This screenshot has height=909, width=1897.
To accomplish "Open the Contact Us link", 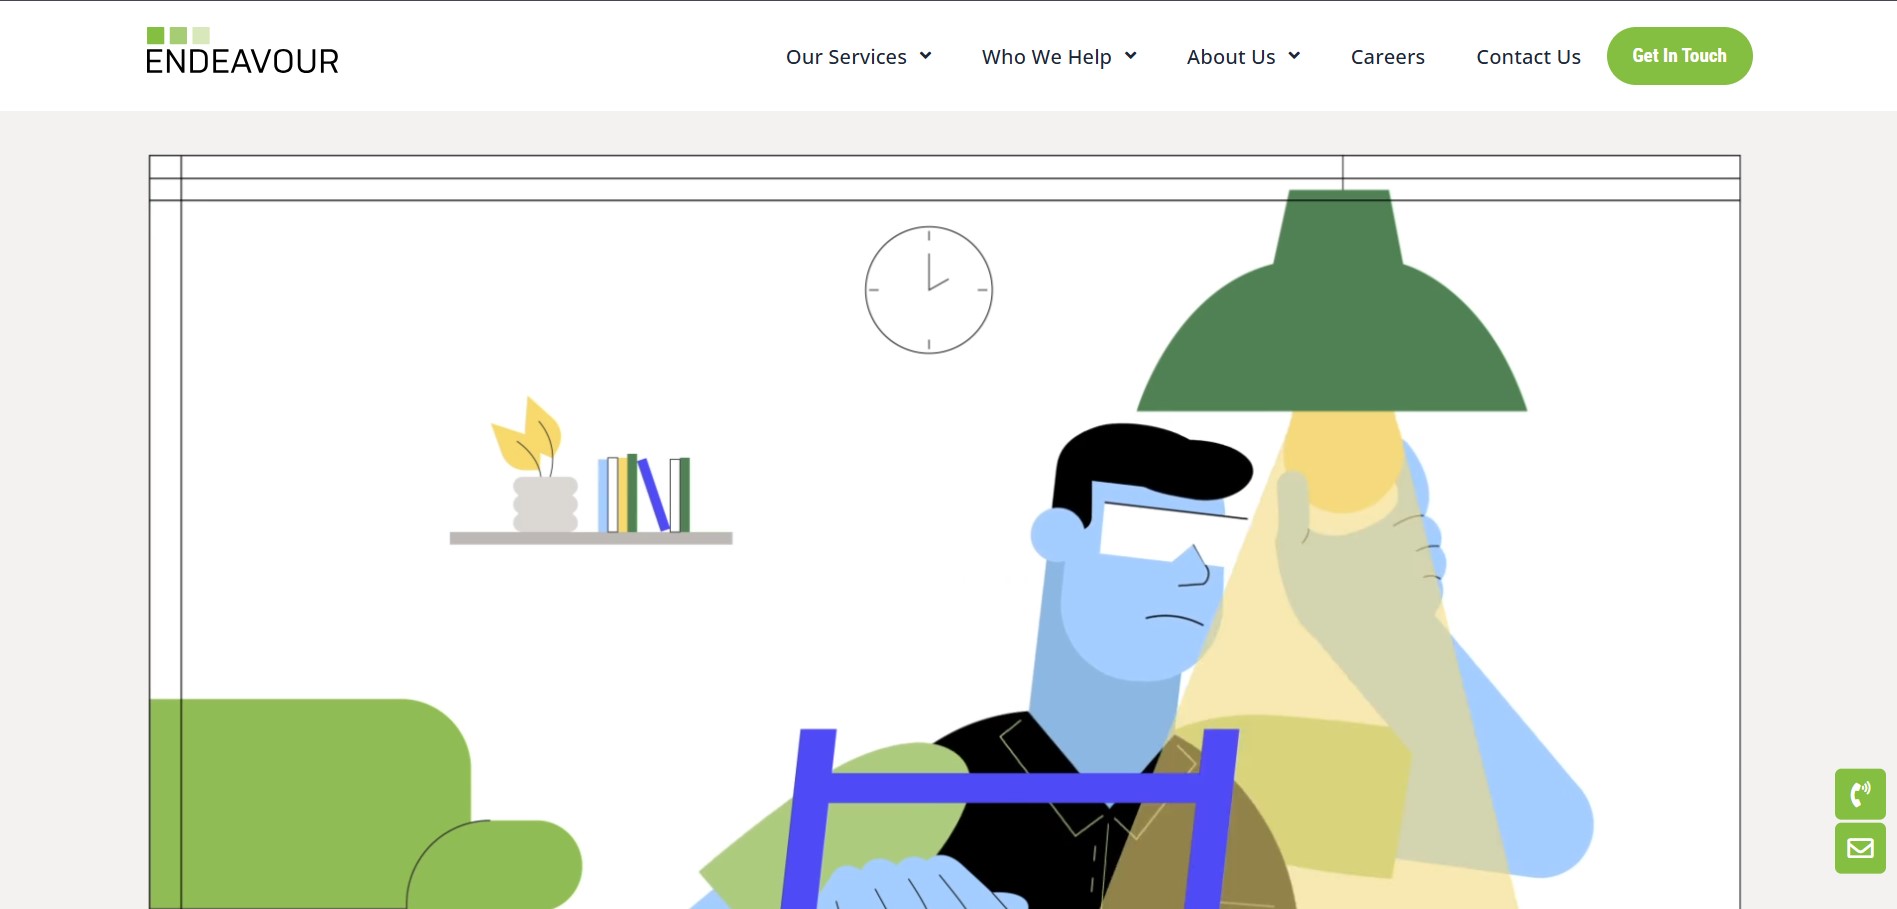I will [1528, 57].
